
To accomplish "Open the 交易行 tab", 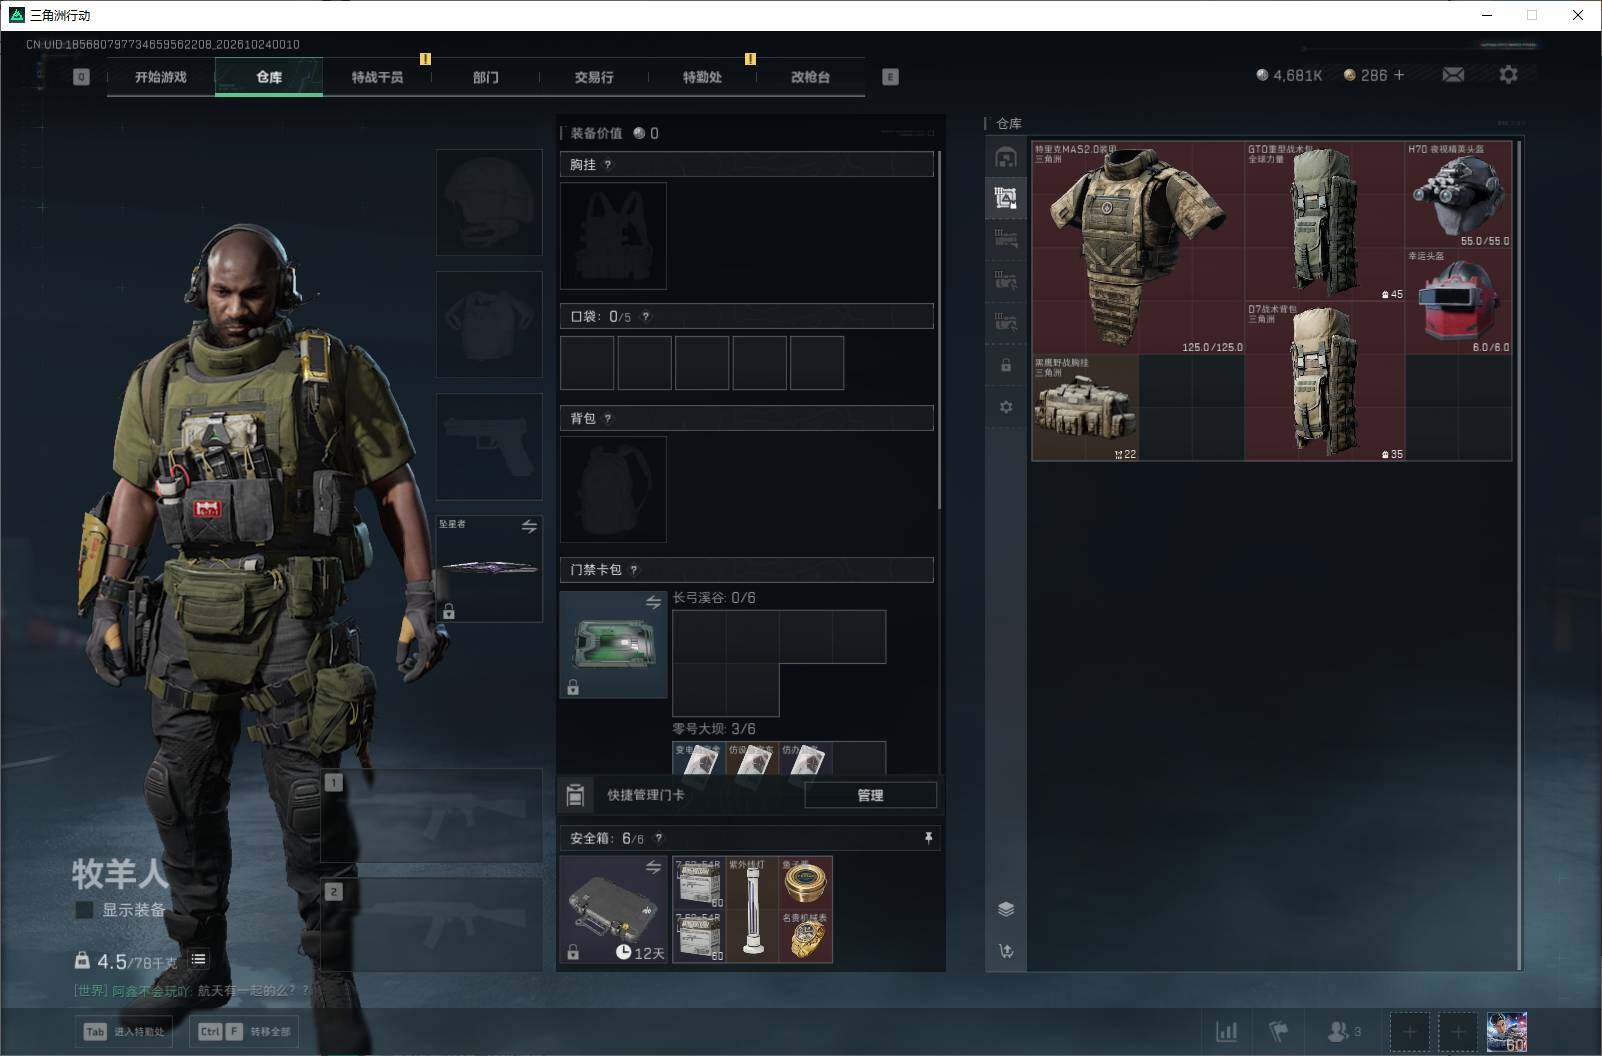I will pos(594,77).
